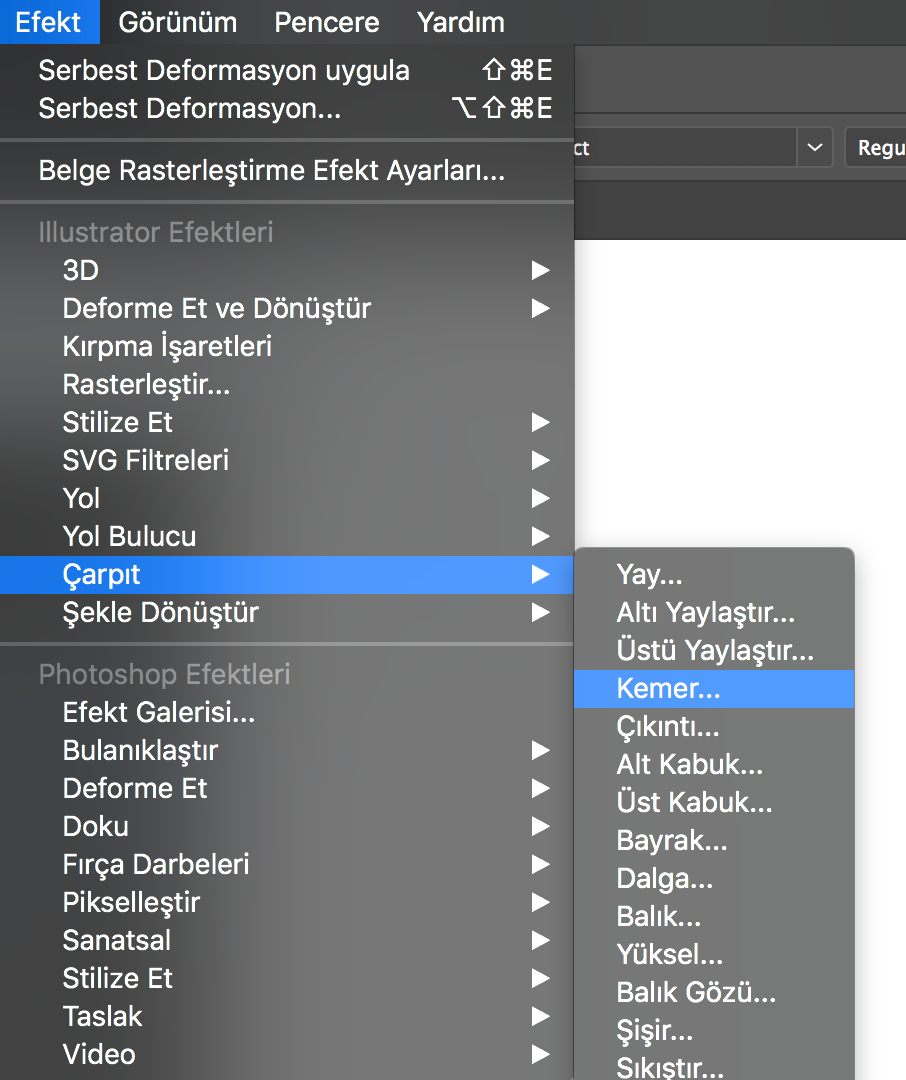906x1080 pixels.
Task: Choose Rasterleştir... effect
Action: pyautogui.click(x=287, y=384)
